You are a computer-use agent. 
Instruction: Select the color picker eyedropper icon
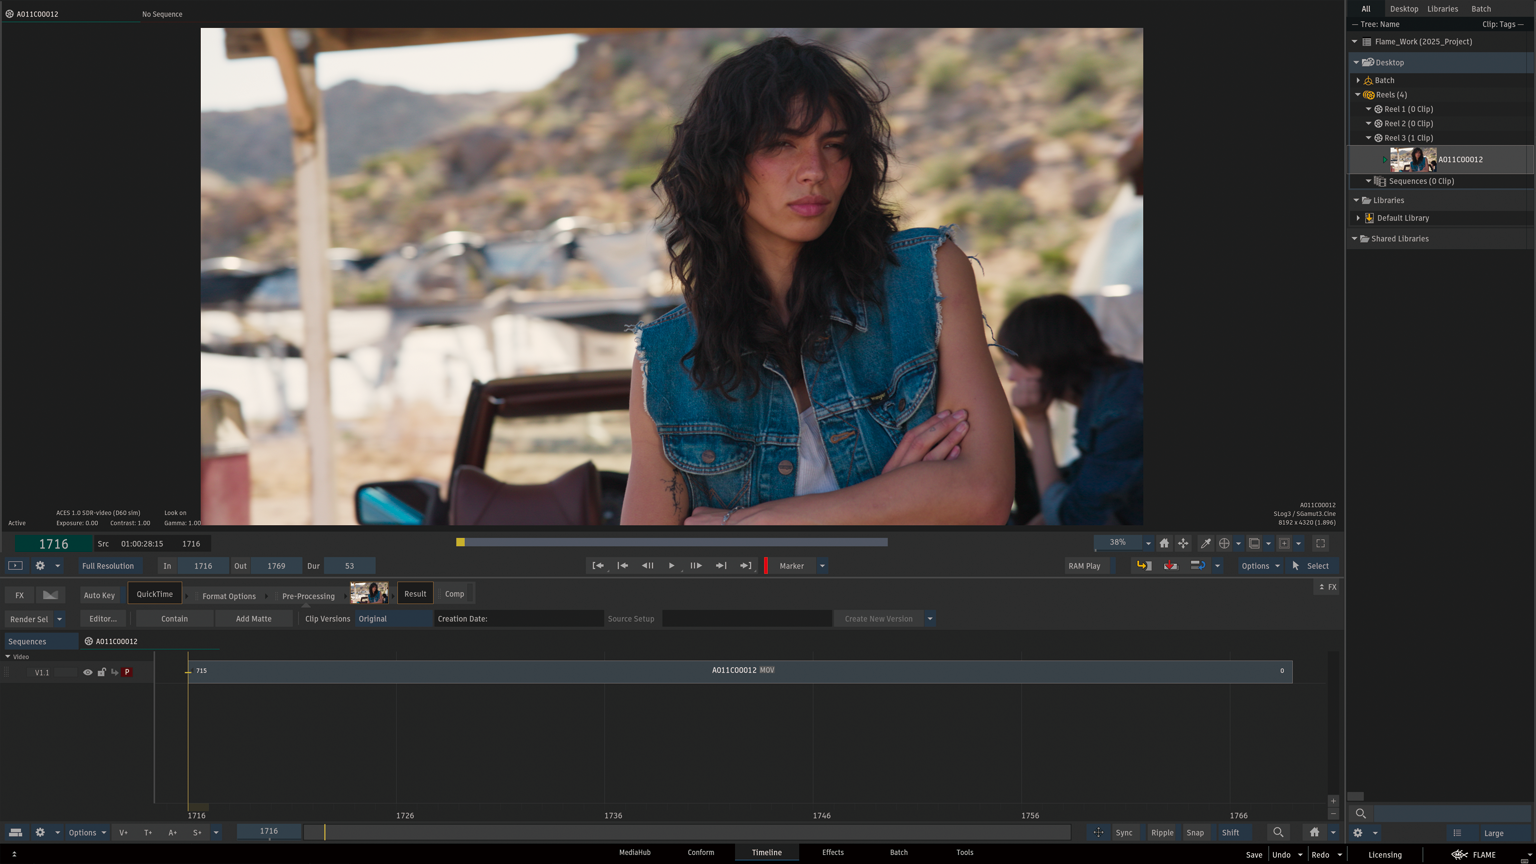(x=1206, y=544)
